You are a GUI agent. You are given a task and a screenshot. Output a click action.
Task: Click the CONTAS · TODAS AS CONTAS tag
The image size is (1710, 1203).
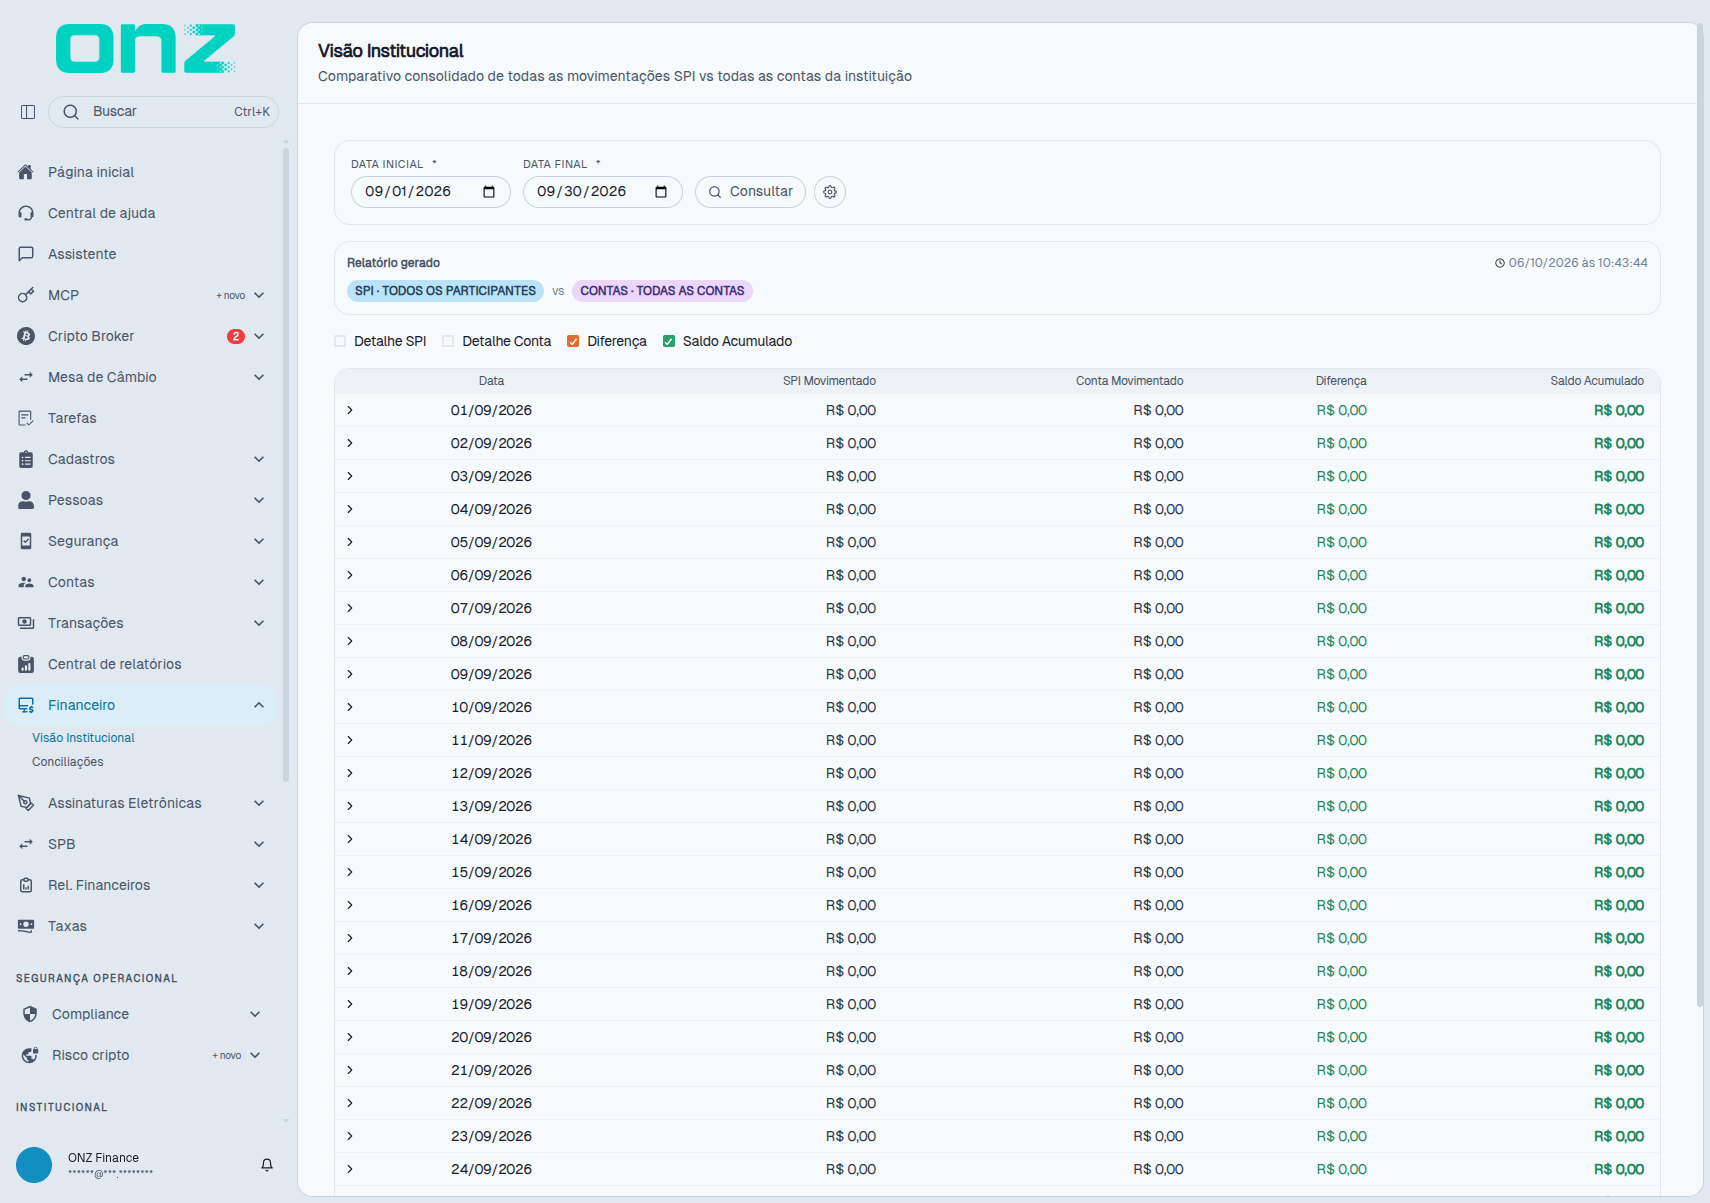point(662,291)
